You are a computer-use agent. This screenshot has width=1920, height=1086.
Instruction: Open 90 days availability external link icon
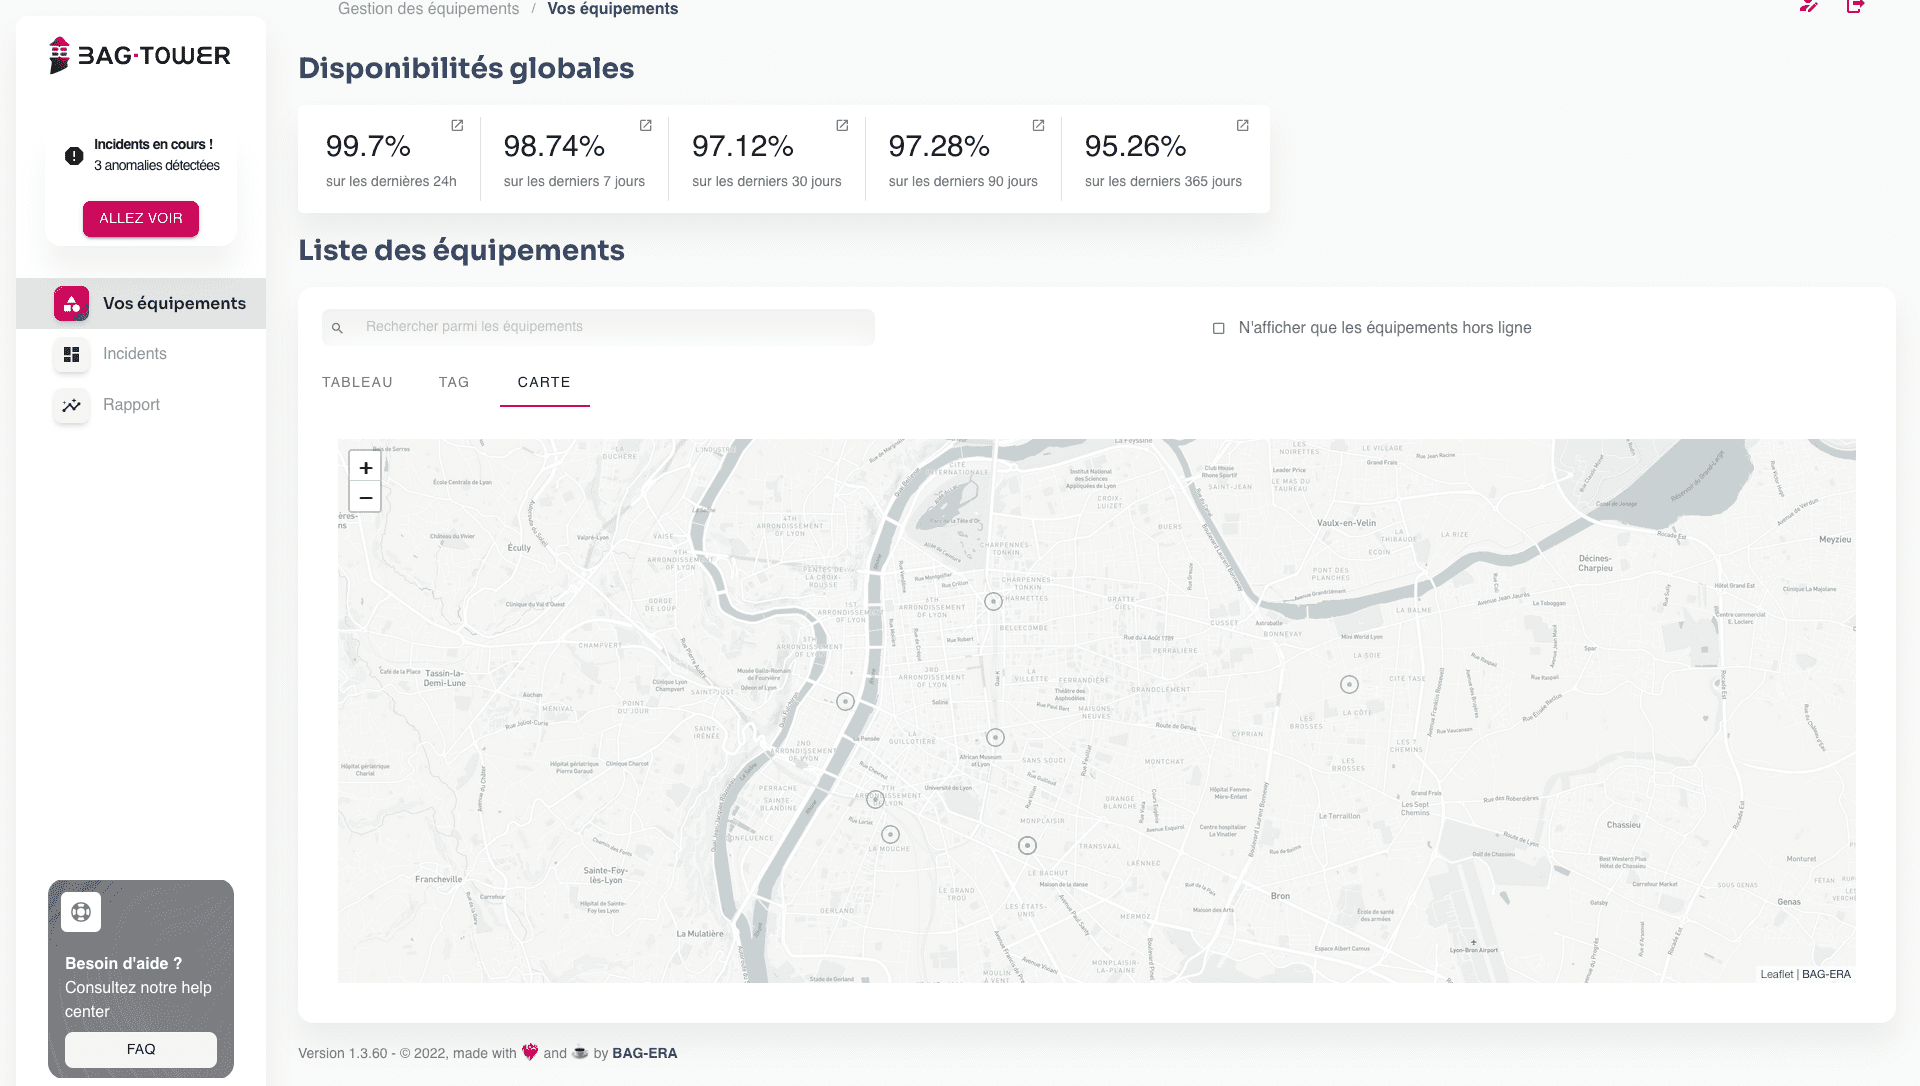click(1038, 125)
